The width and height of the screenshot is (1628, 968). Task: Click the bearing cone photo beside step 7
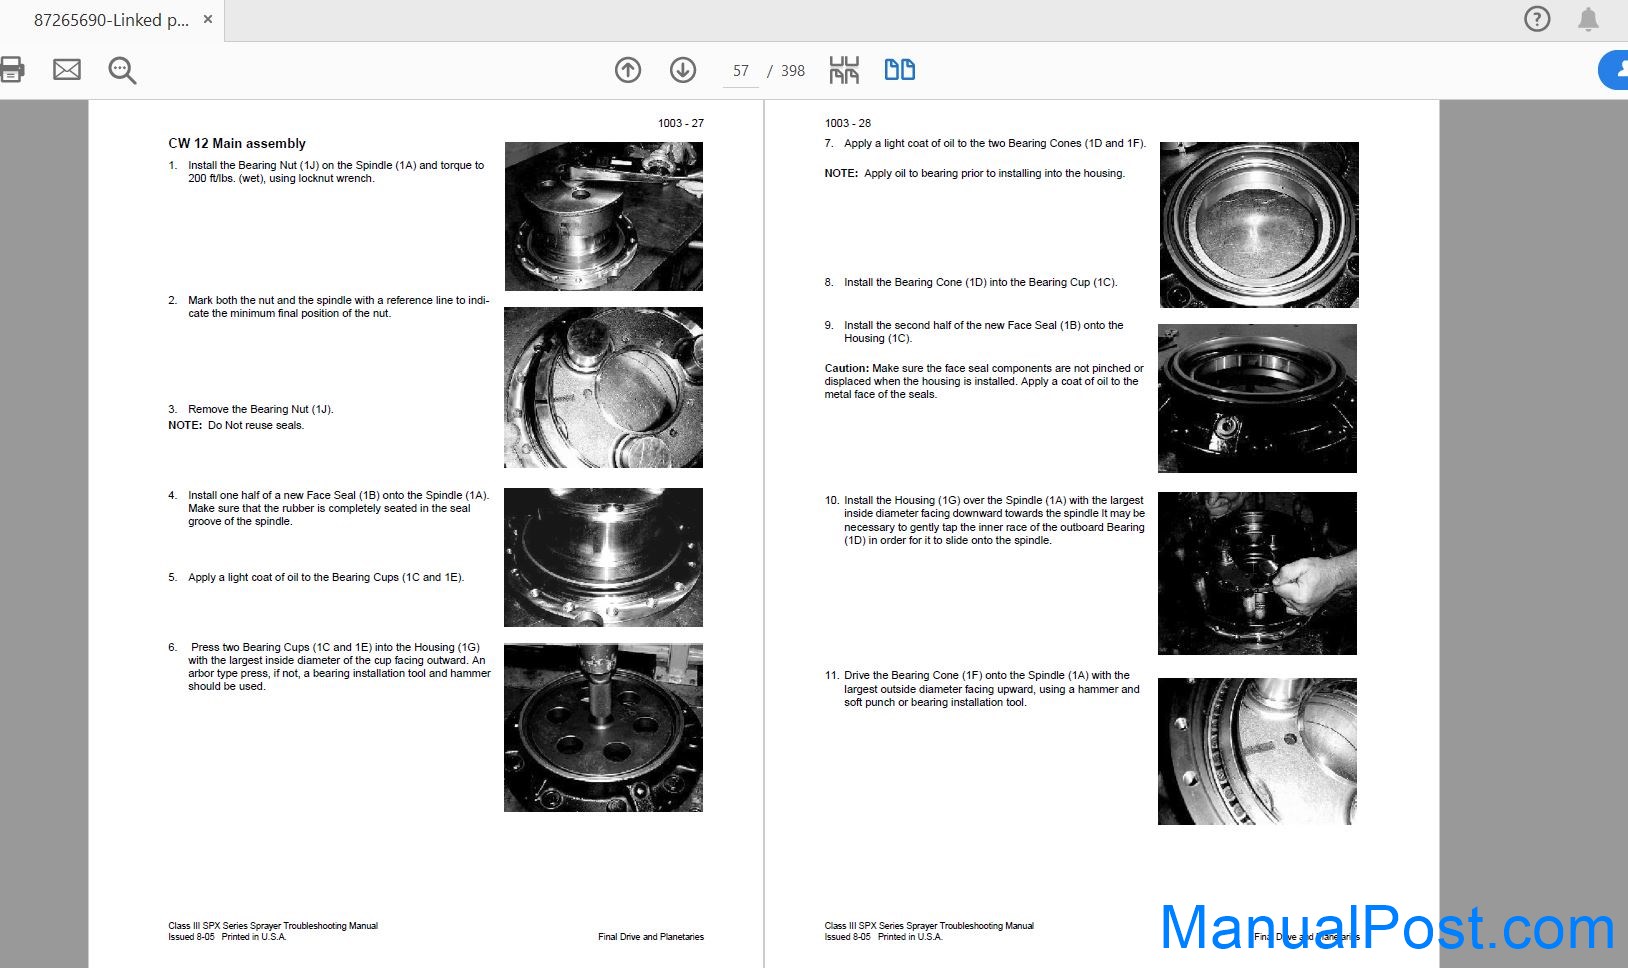[x=1259, y=225]
